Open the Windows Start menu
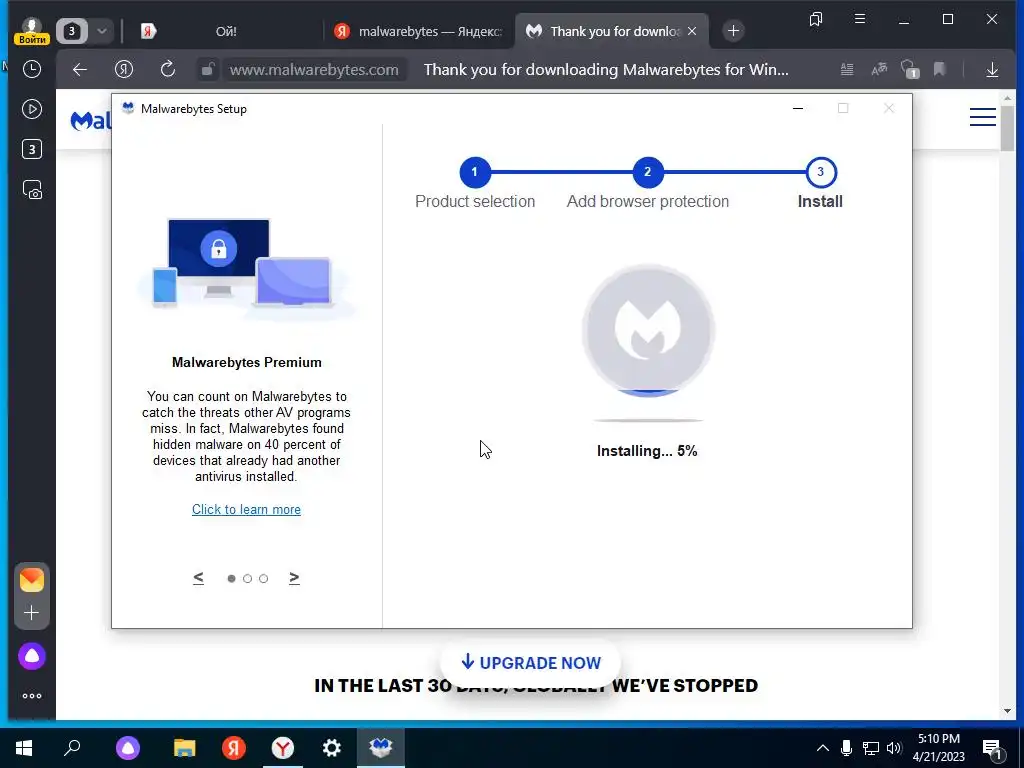This screenshot has width=1024, height=768. 24,748
